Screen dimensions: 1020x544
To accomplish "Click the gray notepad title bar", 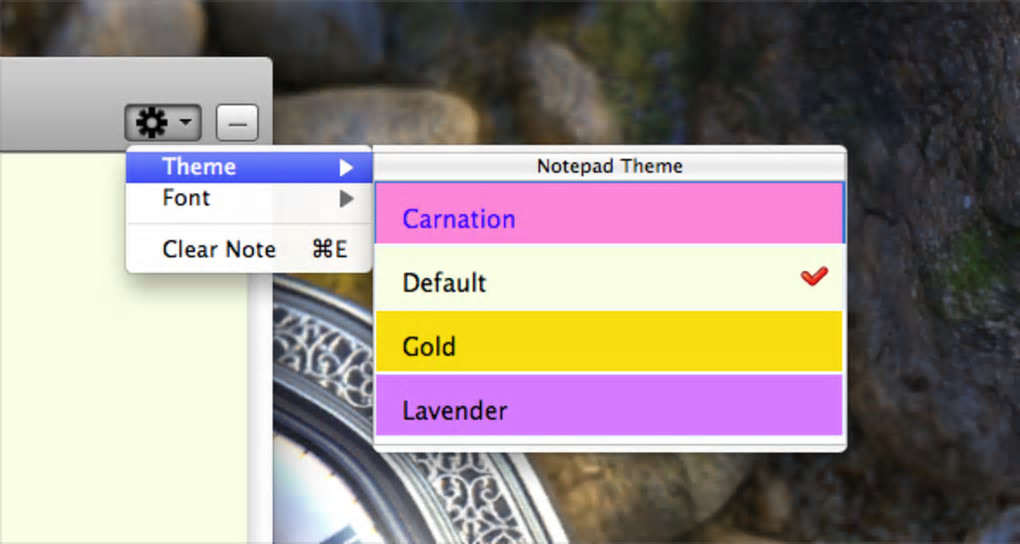I will point(60,100).
